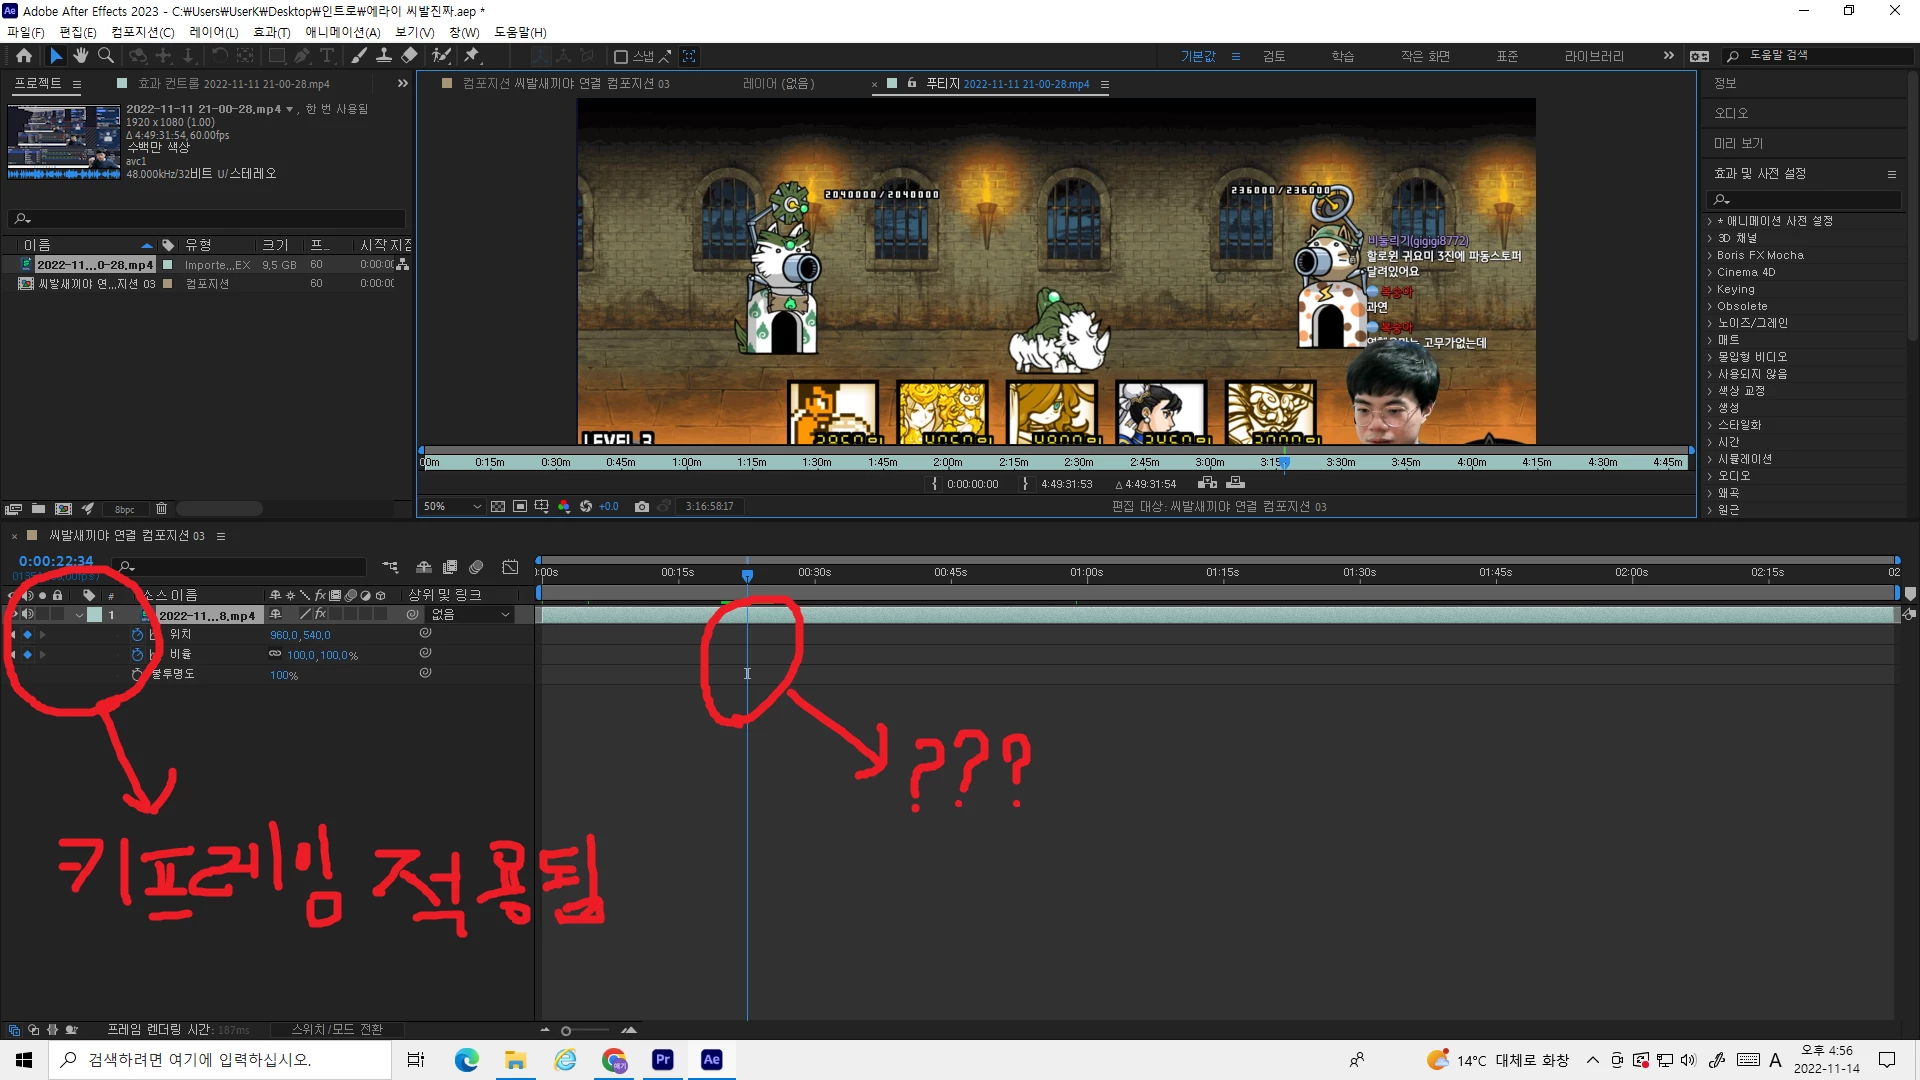This screenshot has width=1920, height=1080.
Task: Take a snapshot with the camera icon
Action: click(642, 507)
